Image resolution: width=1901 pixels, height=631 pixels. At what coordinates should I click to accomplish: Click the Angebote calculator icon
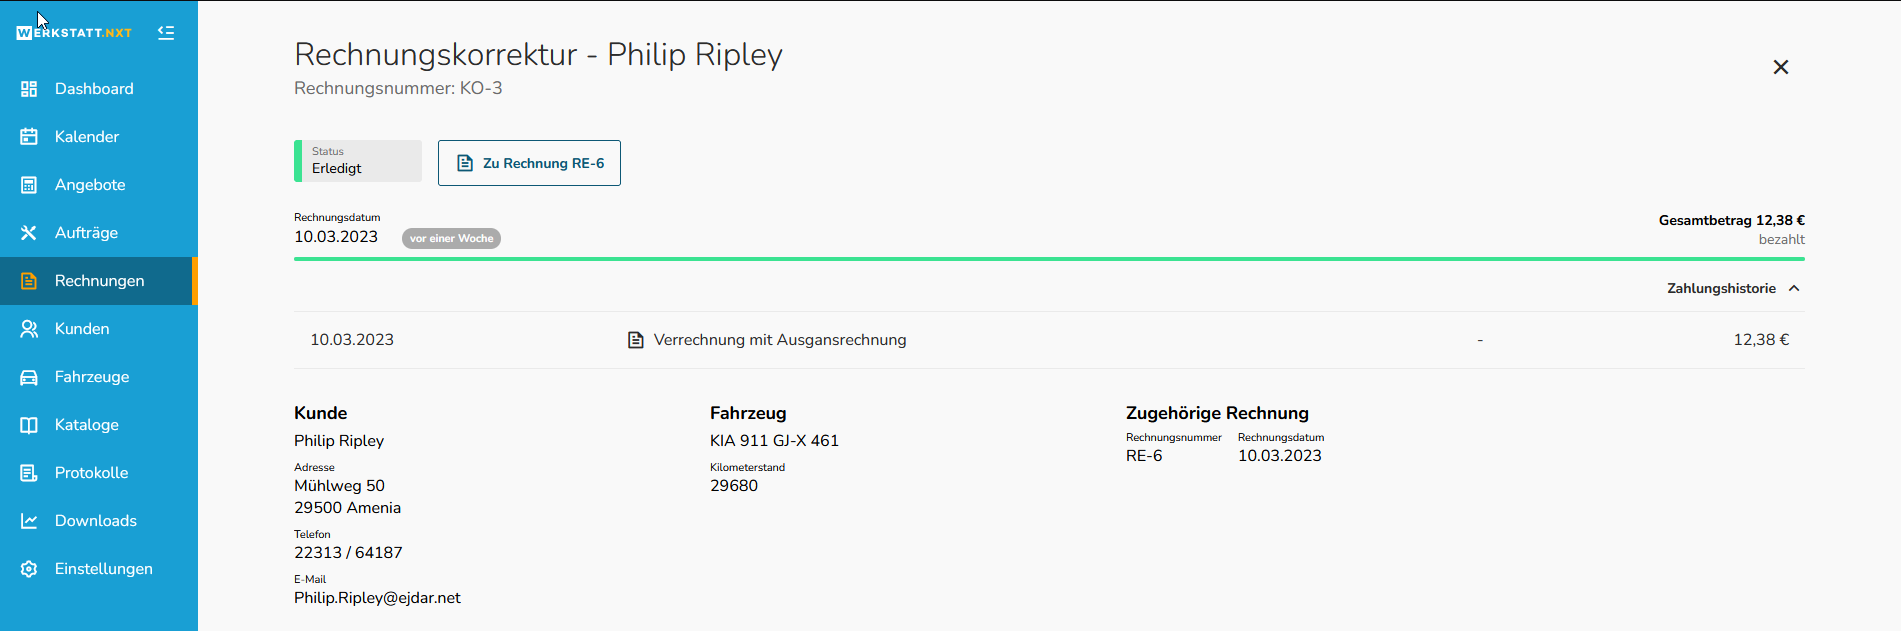(29, 185)
